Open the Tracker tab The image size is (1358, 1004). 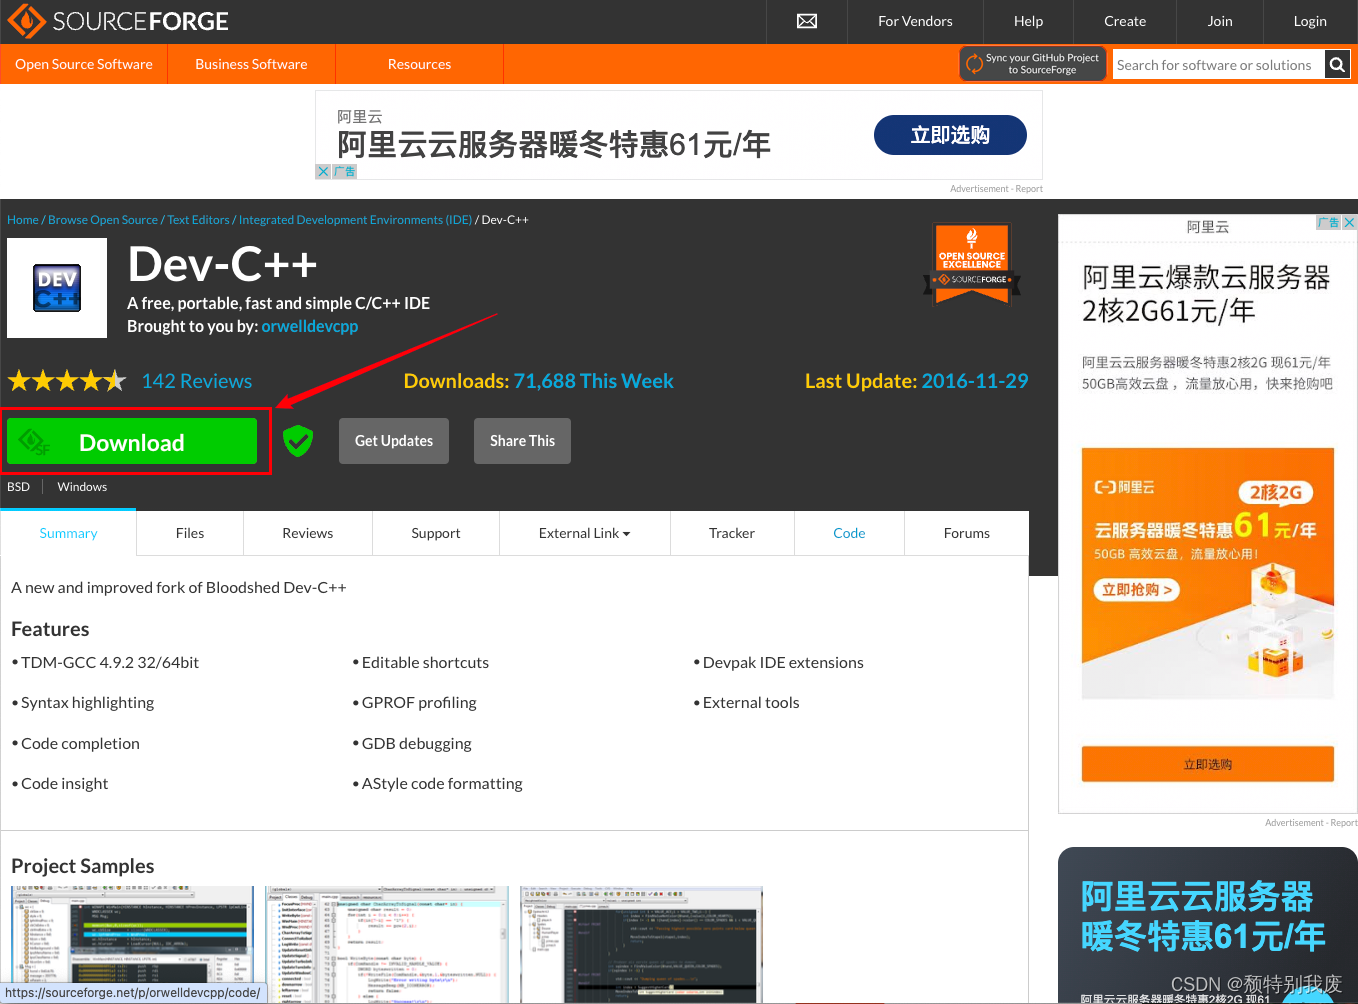pos(732,533)
